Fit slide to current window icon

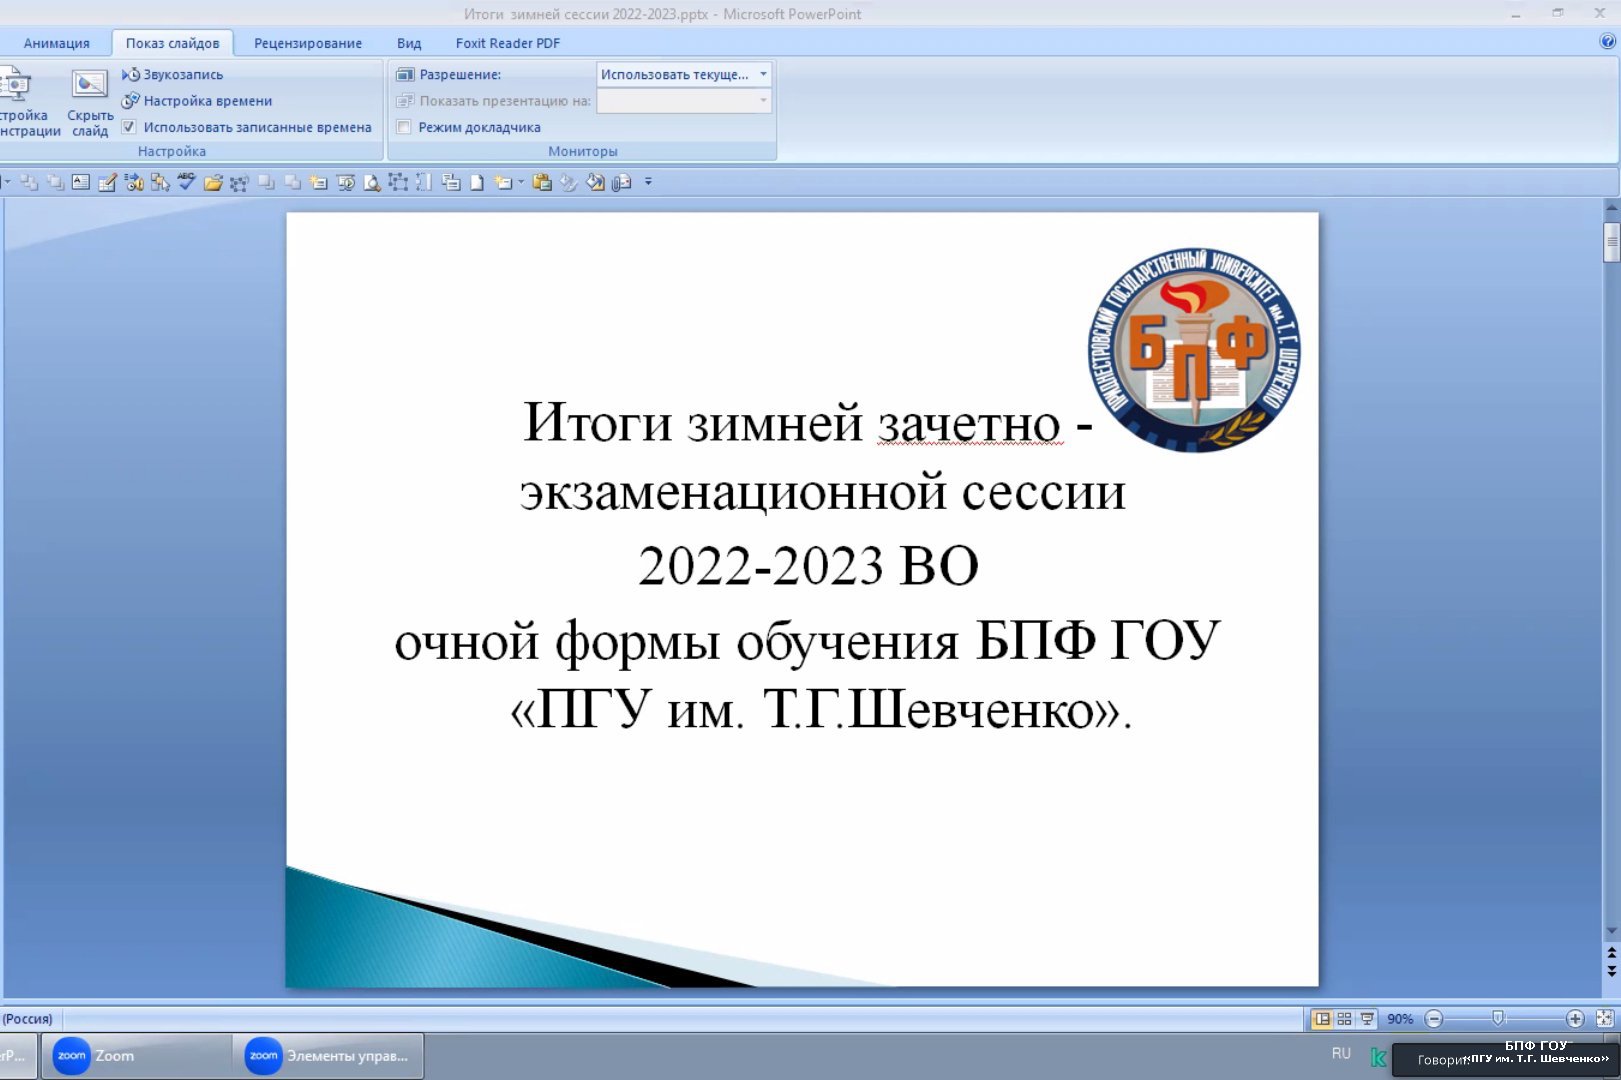[x=1605, y=1019]
